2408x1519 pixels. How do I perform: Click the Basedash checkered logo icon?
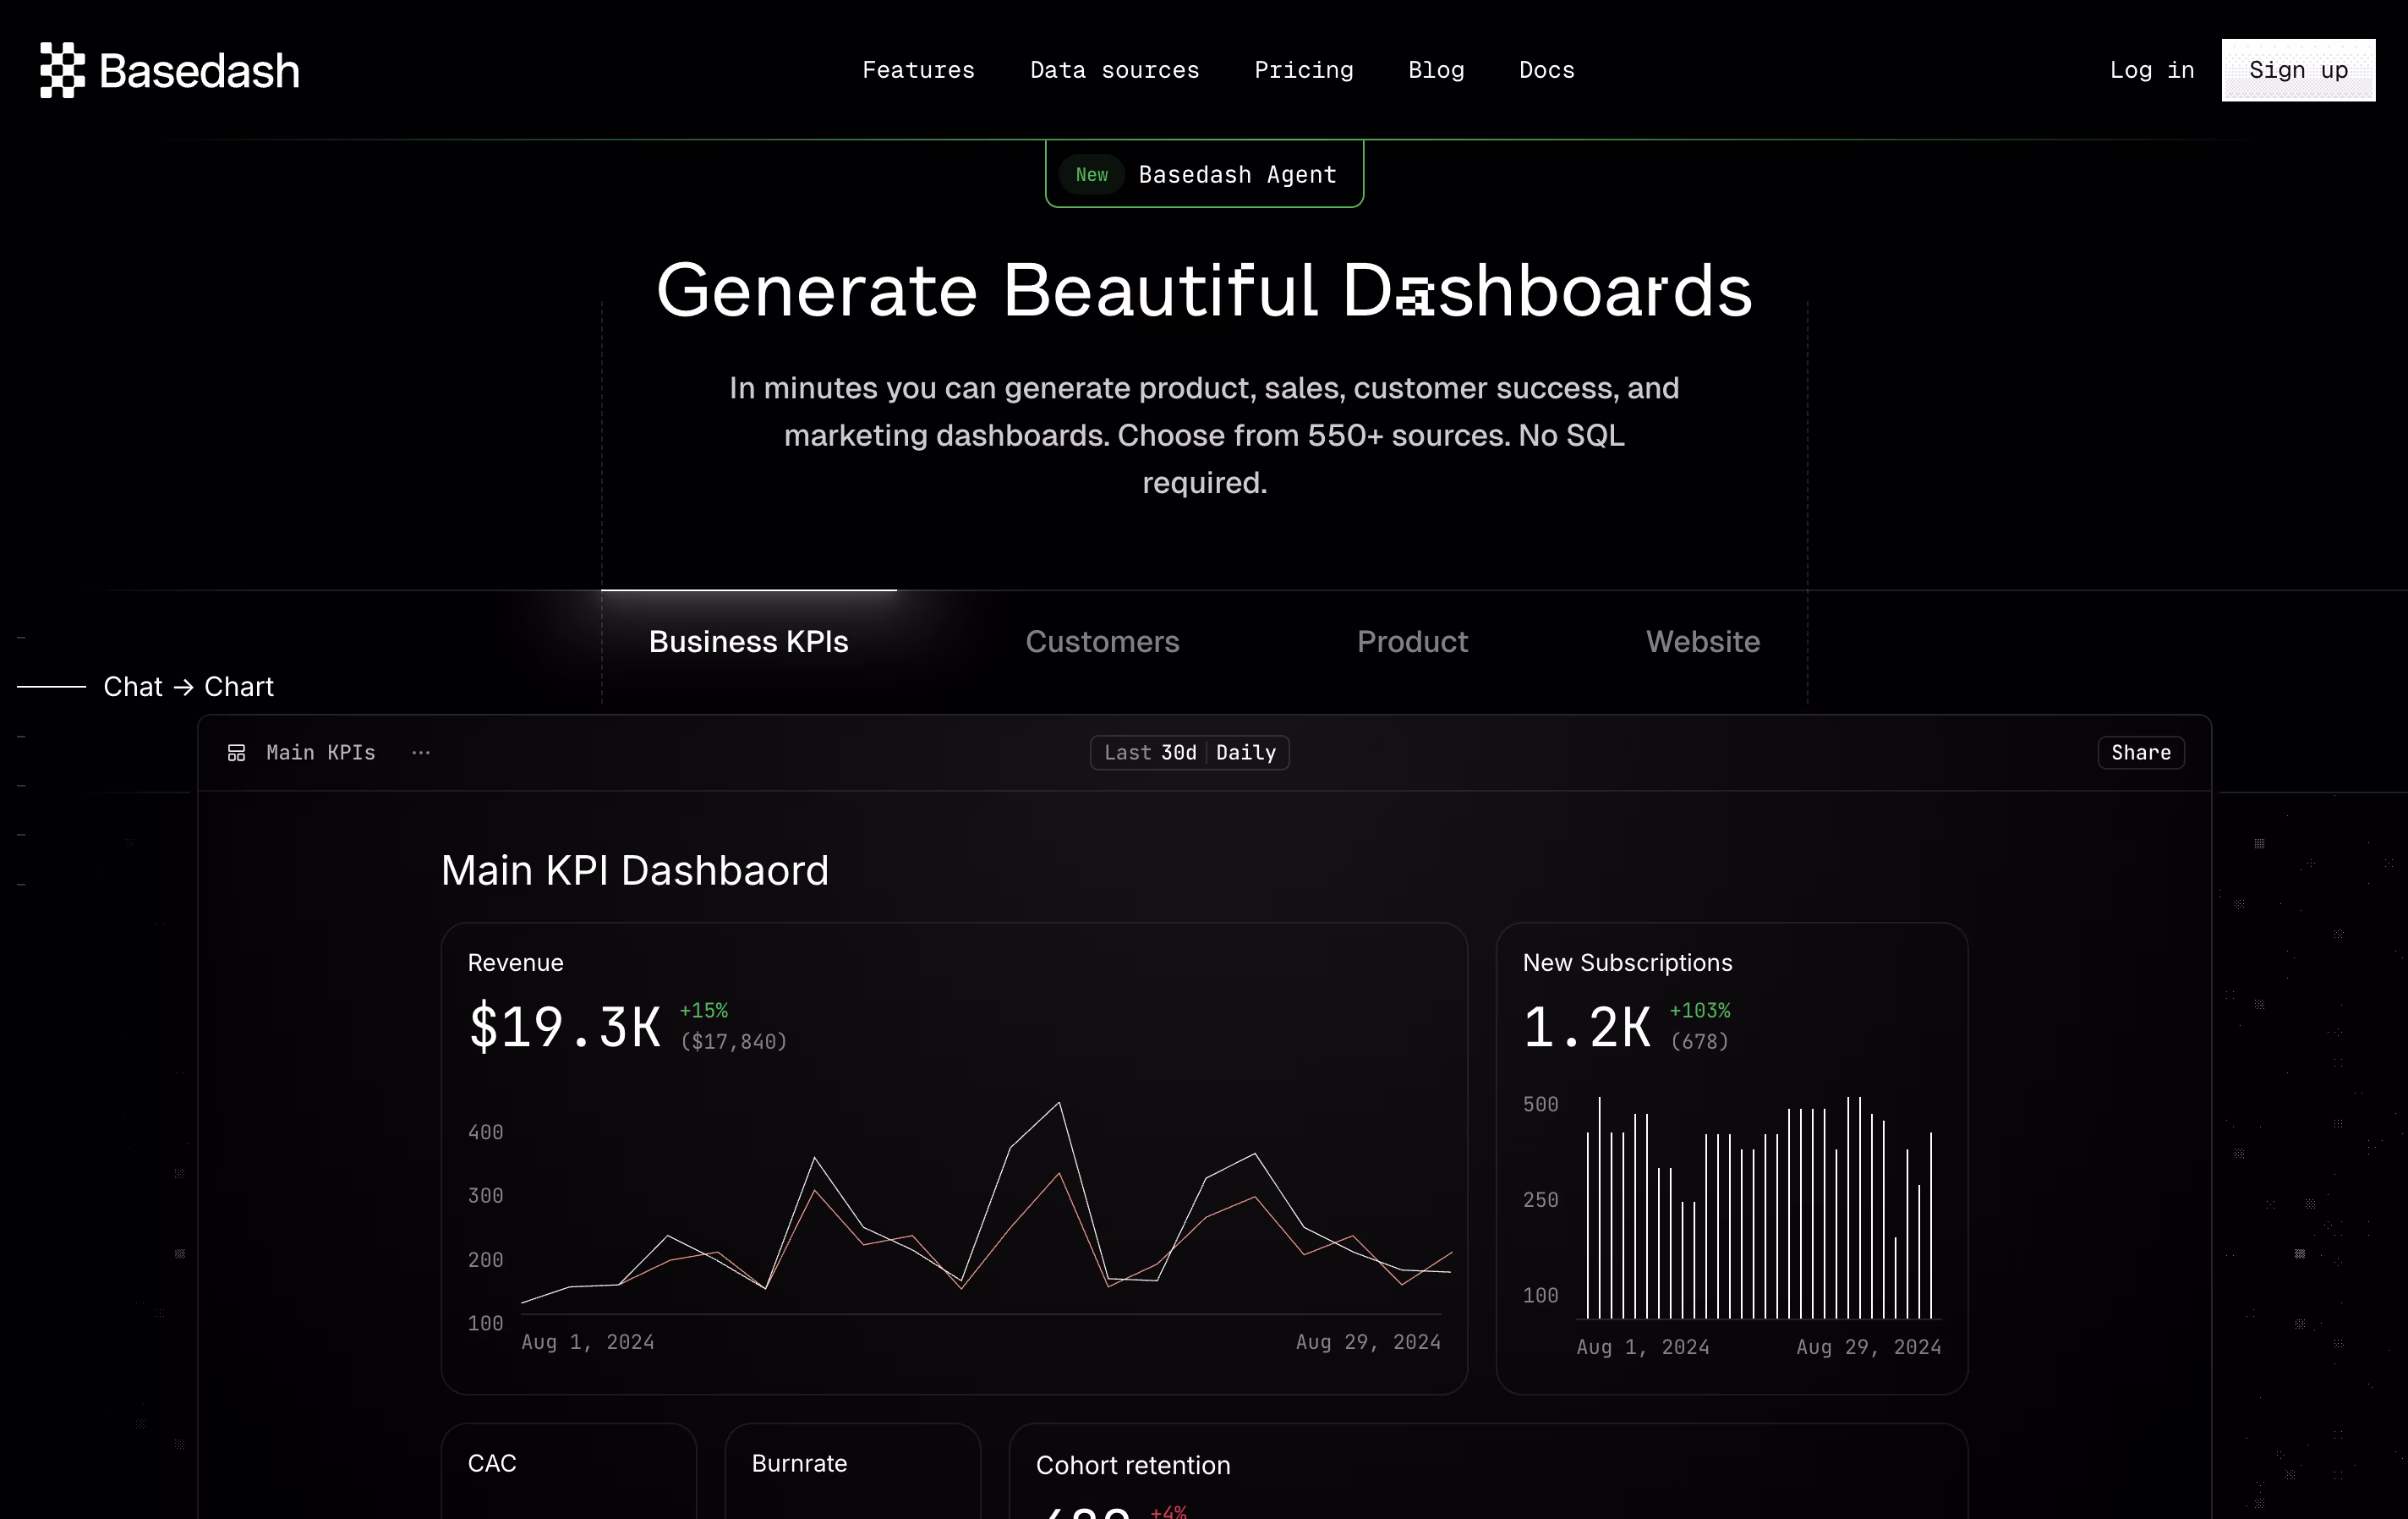pos(62,70)
